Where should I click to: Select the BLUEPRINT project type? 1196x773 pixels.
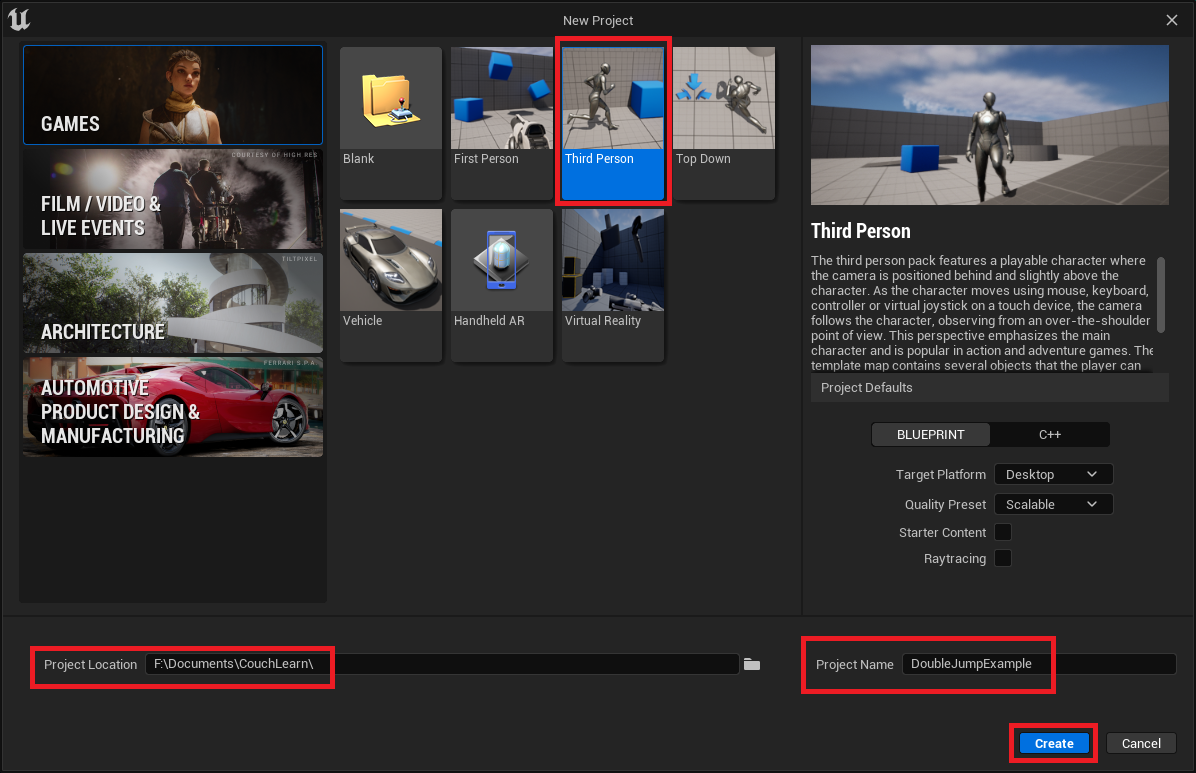[x=930, y=435]
